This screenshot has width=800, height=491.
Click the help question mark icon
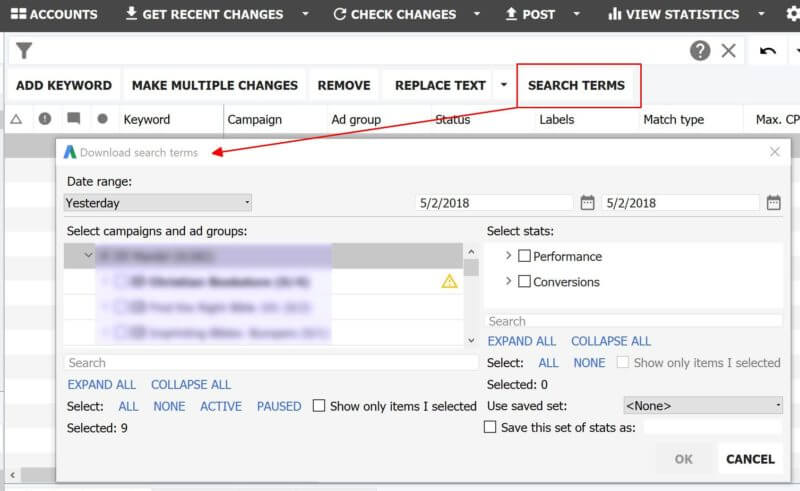pyautogui.click(x=700, y=51)
